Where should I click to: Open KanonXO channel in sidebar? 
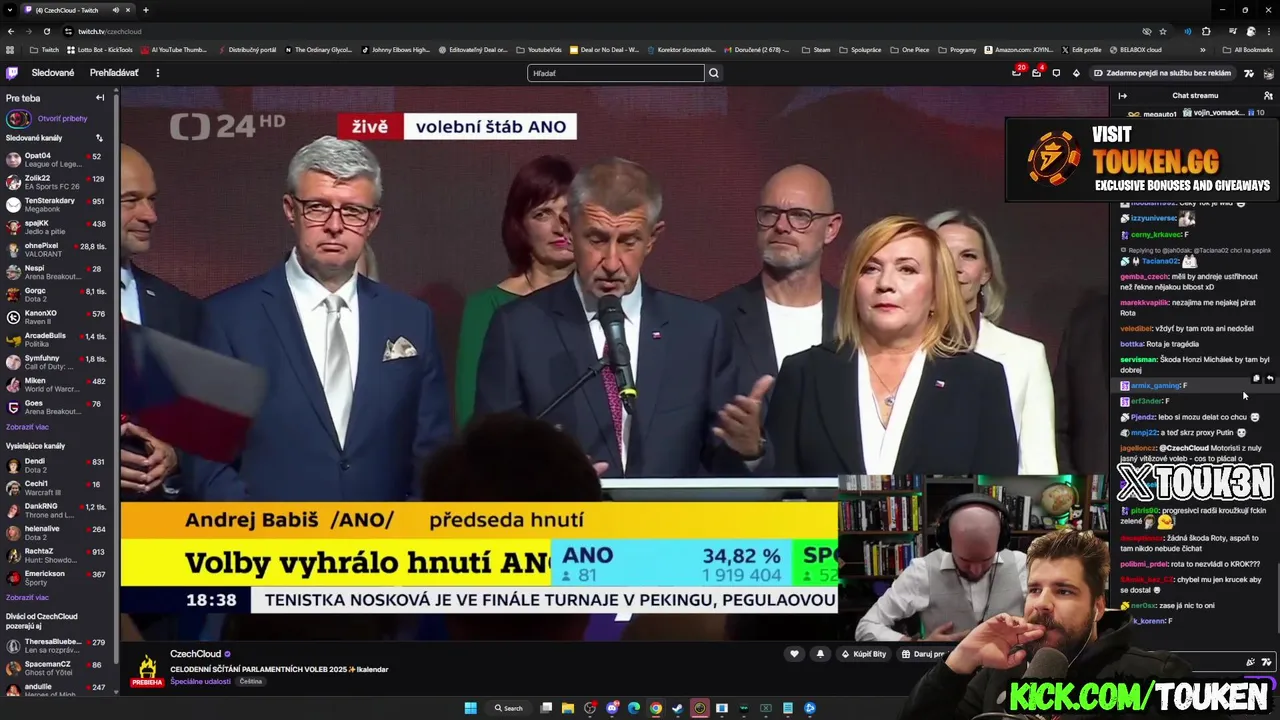[58, 318]
